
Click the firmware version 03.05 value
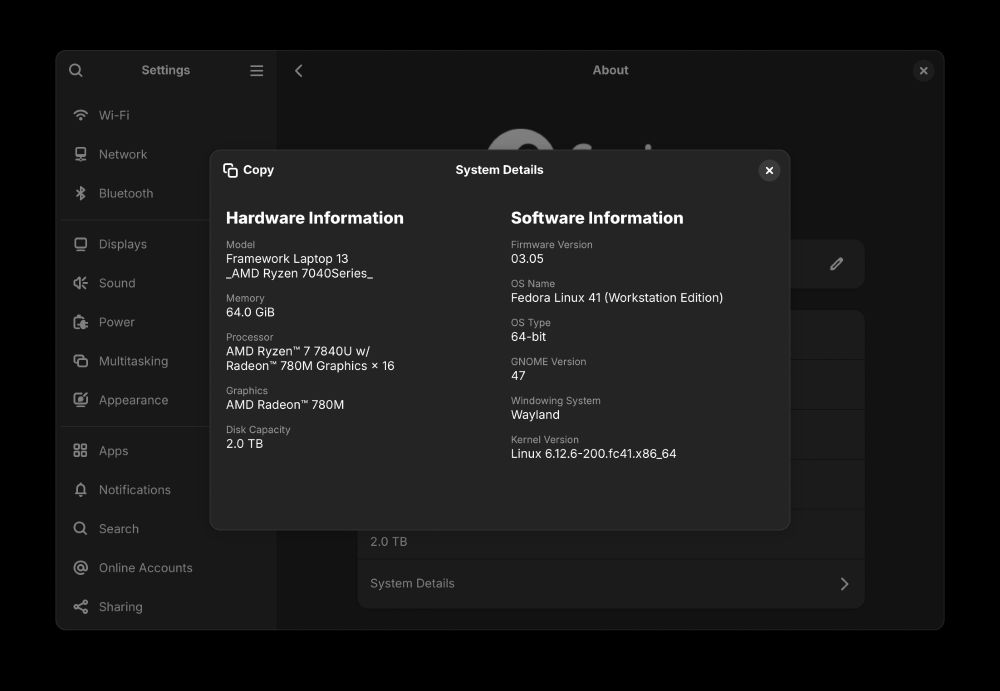point(527,259)
